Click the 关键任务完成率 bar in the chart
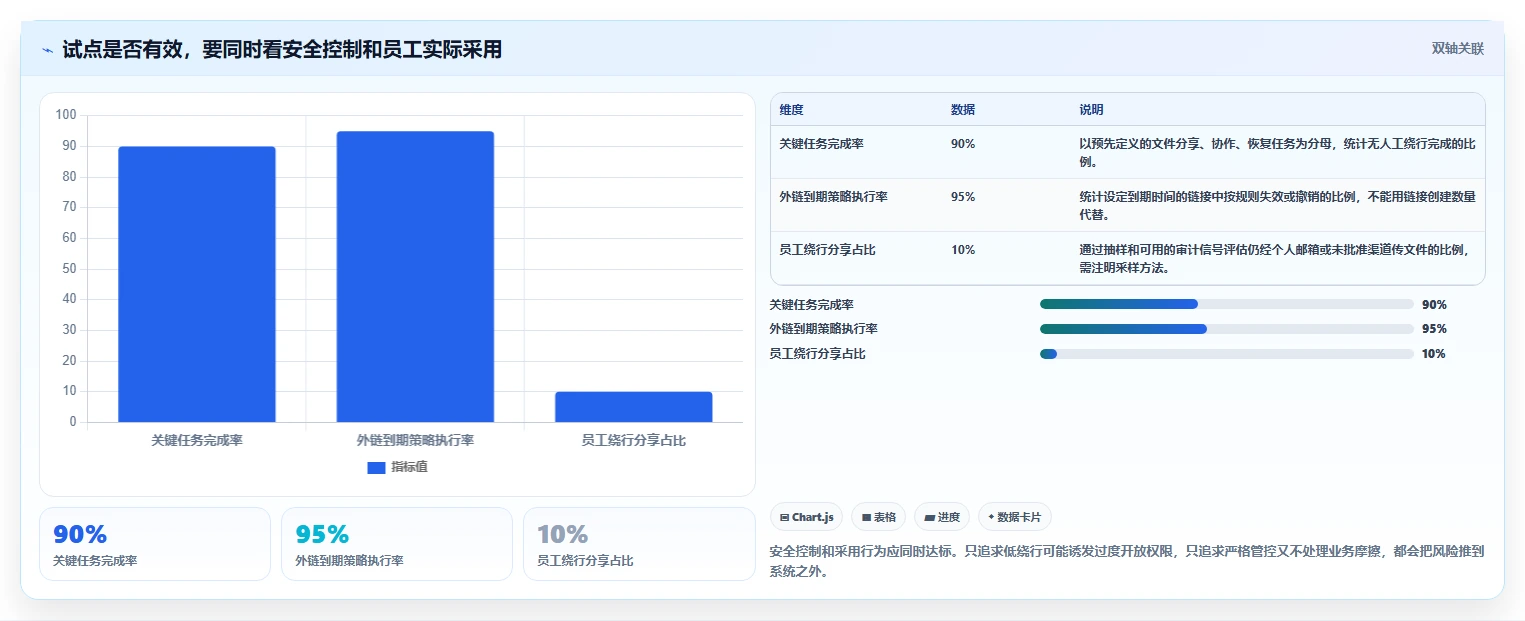This screenshot has width=1525, height=621. point(197,284)
